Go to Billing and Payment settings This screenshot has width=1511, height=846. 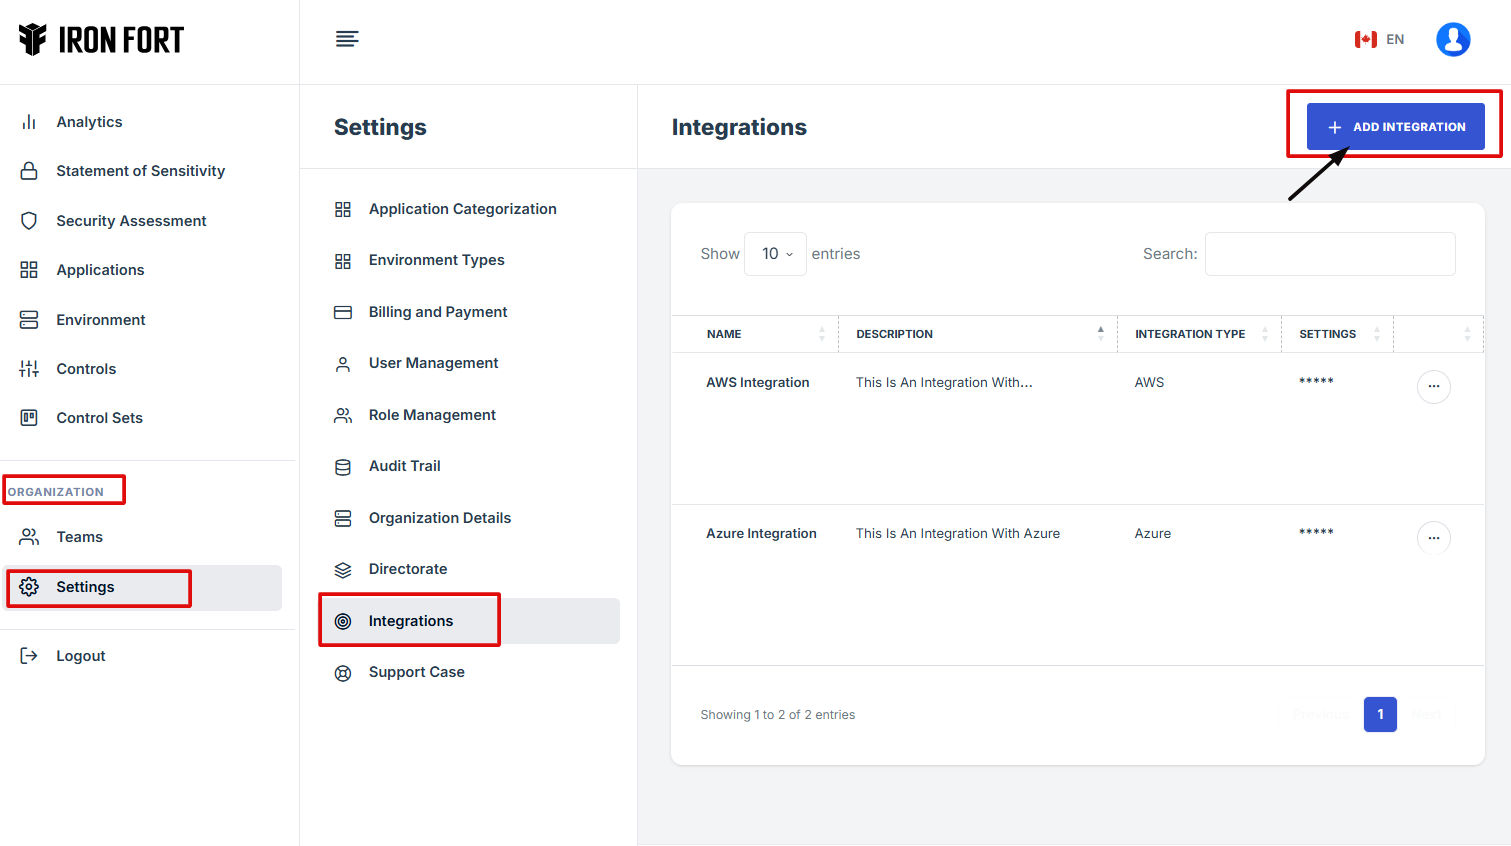(x=437, y=312)
